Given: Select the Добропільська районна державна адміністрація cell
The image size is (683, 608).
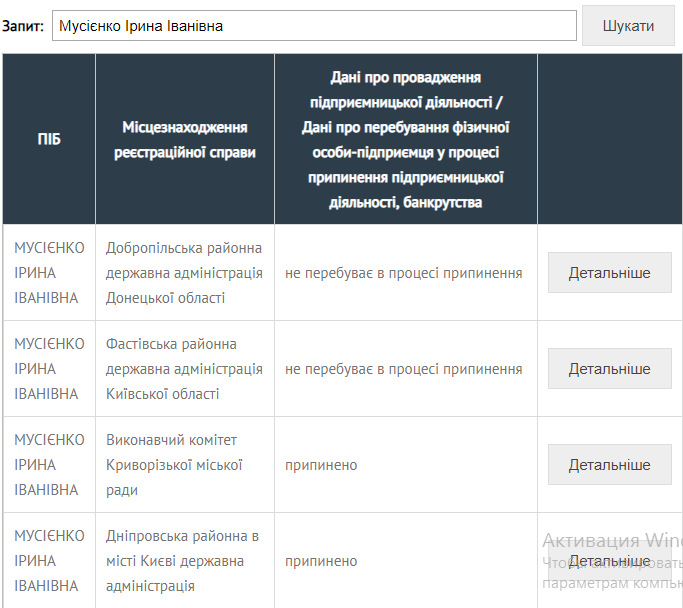Looking at the screenshot, I should click(184, 273).
